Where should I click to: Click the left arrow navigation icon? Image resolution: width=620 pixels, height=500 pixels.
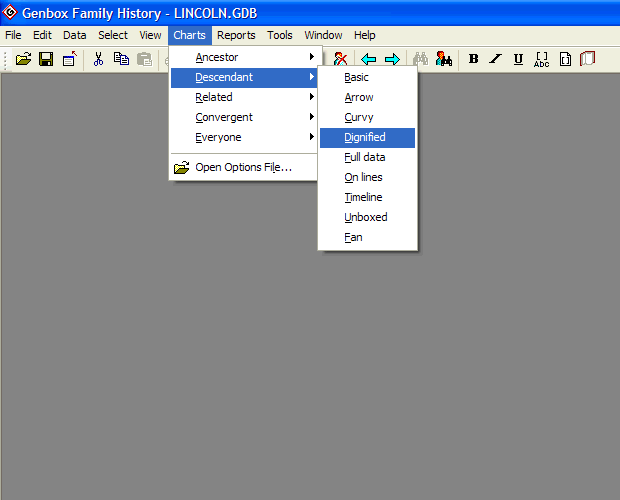[x=369, y=59]
